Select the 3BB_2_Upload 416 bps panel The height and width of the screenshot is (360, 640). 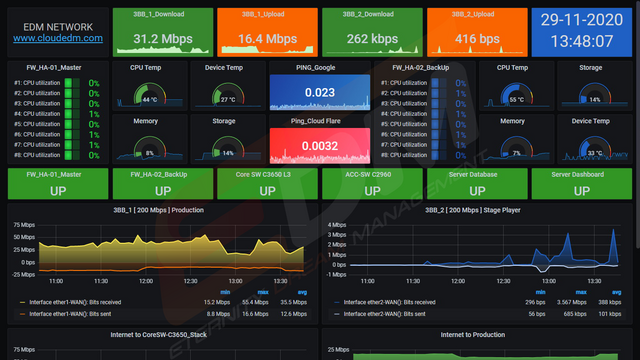click(477, 32)
